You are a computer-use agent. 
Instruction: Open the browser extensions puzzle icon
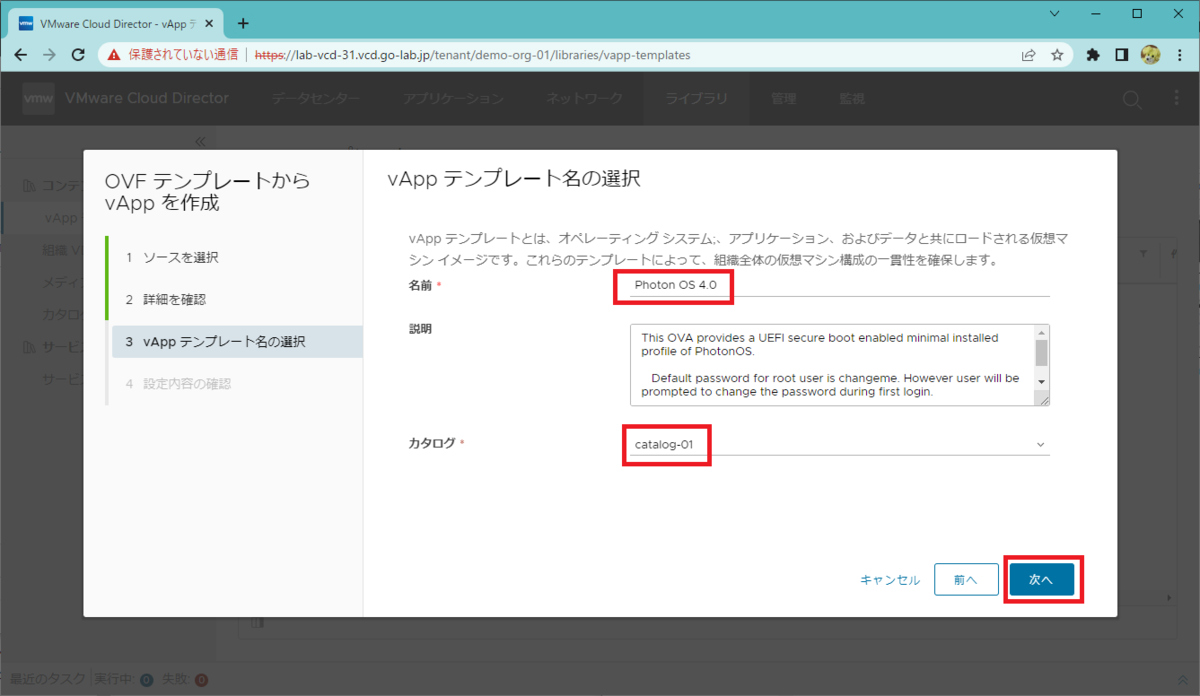[x=1093, y=55]
